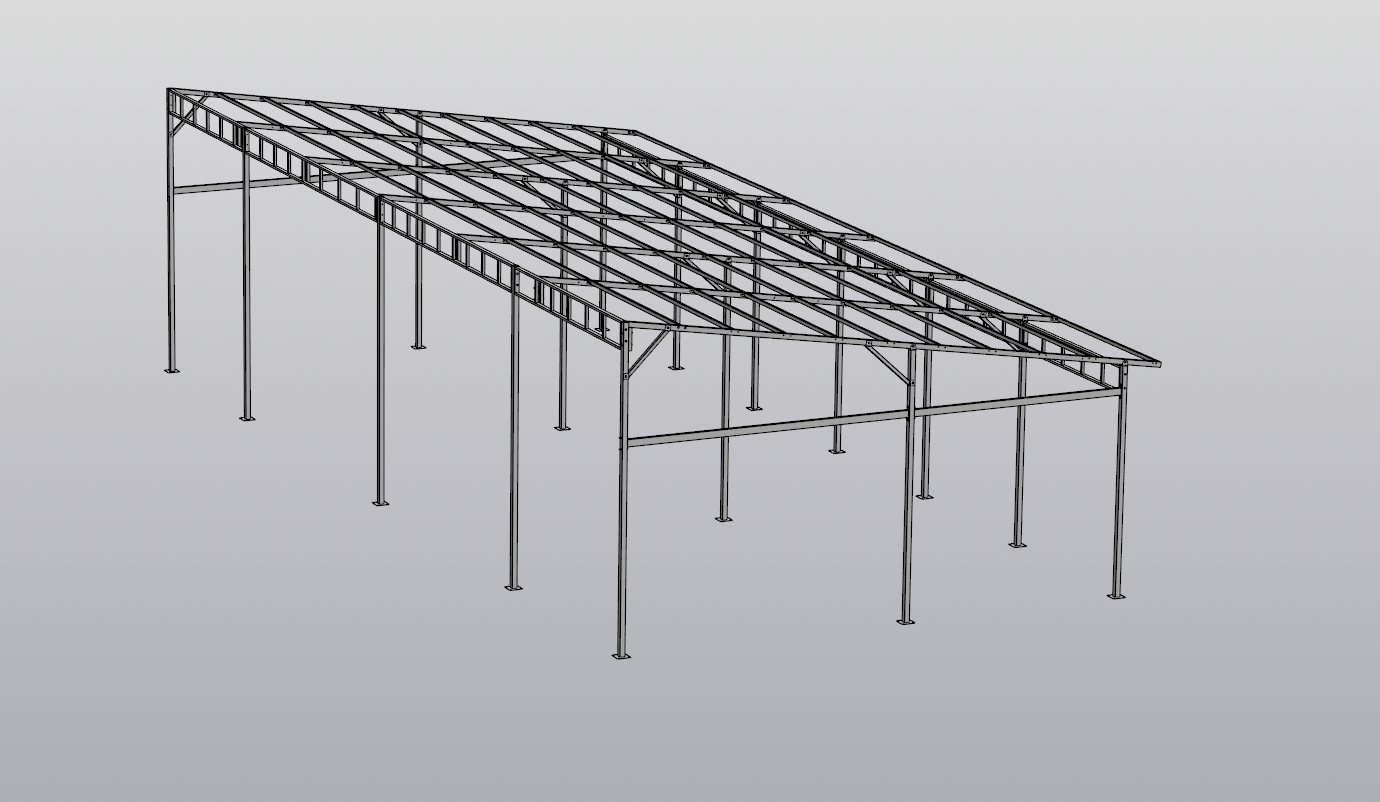The width and height of the screenshot is (1380, 802).
Task: Select the left-side column nearest the front corner column
Action: point(514,450)
